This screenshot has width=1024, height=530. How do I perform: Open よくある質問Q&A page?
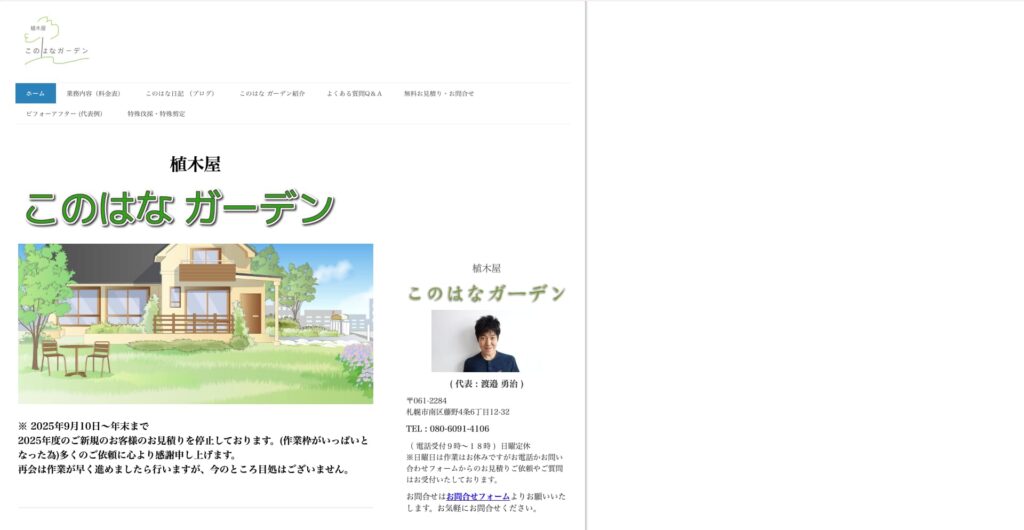tap(354, 93)
